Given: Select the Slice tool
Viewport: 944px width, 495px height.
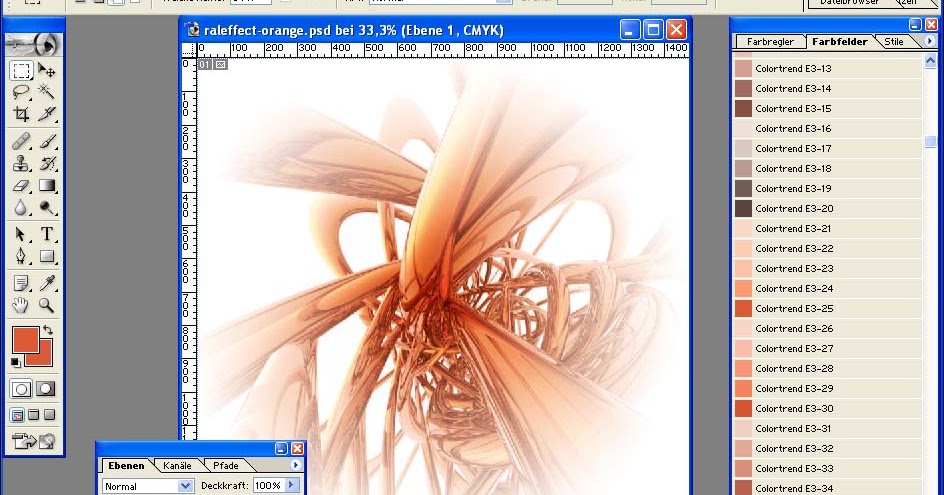Looking at the screenshot, I should (x=46, y=114).
